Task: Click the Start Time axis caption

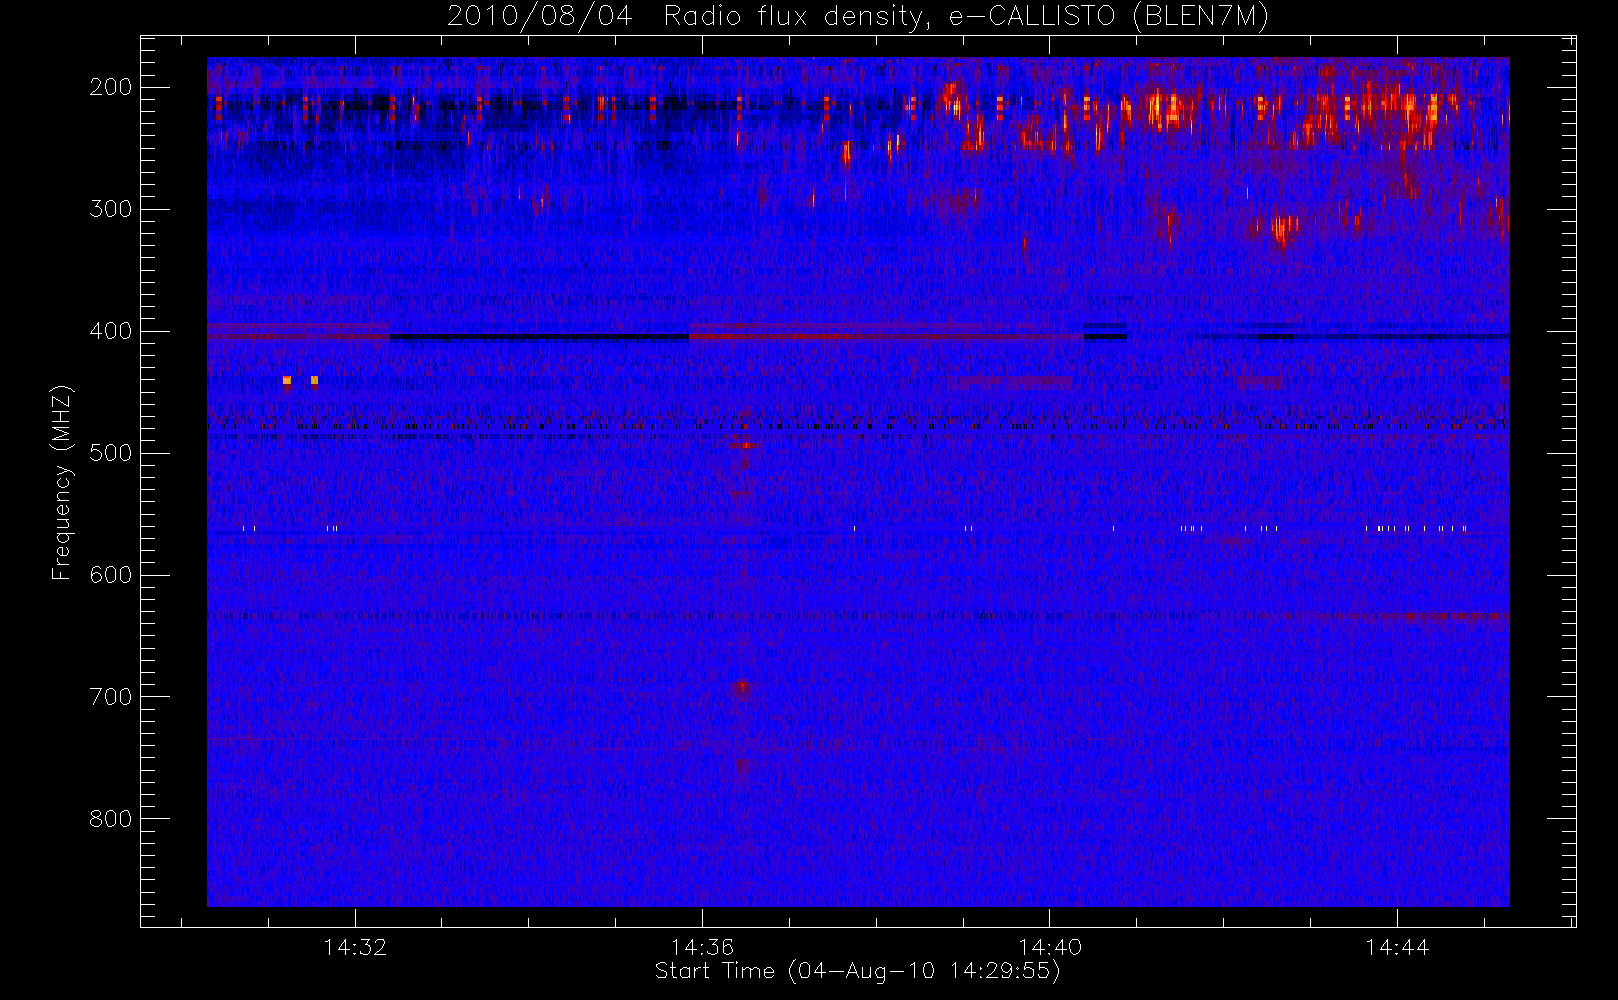Action: click(857, 971)
